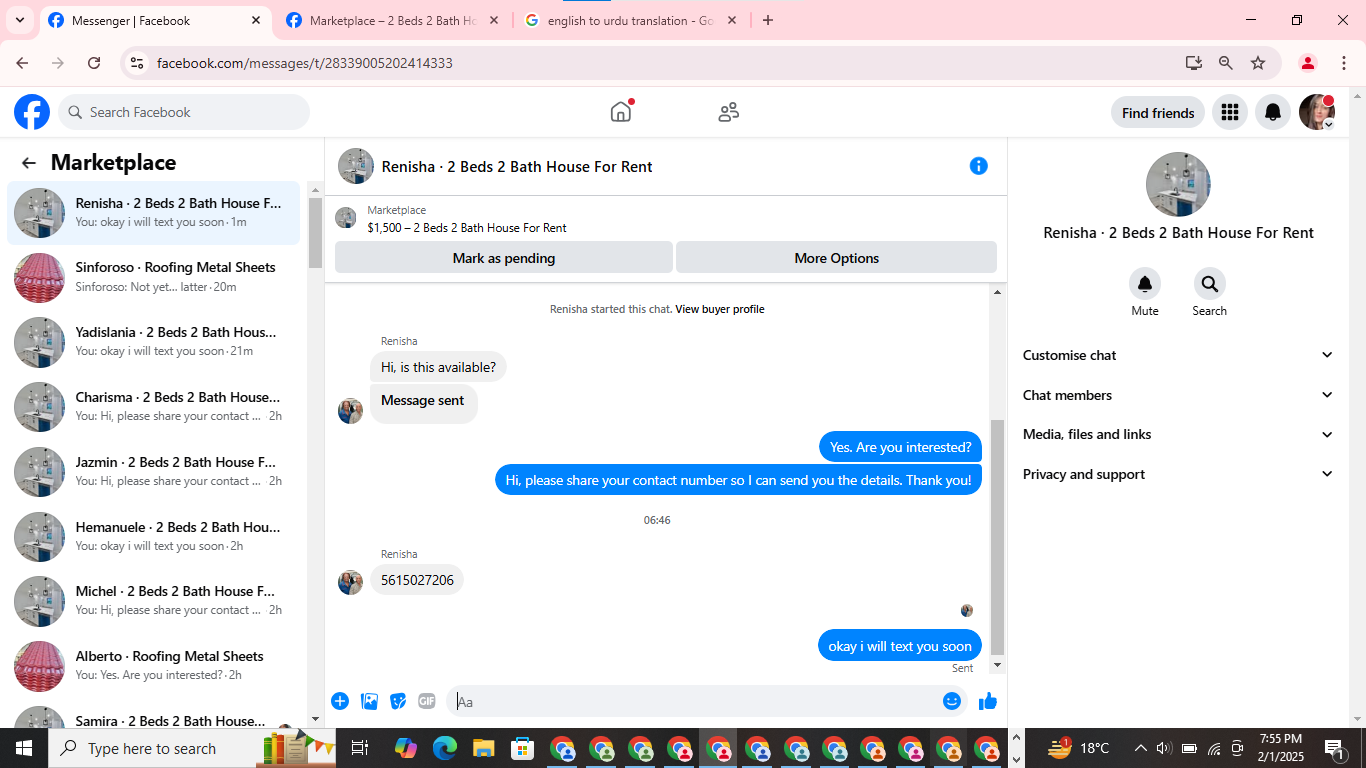Viewport: 1366px width, 768px height.
Task: Focus the Search Facebook field
Action: (x=184, y=112)
